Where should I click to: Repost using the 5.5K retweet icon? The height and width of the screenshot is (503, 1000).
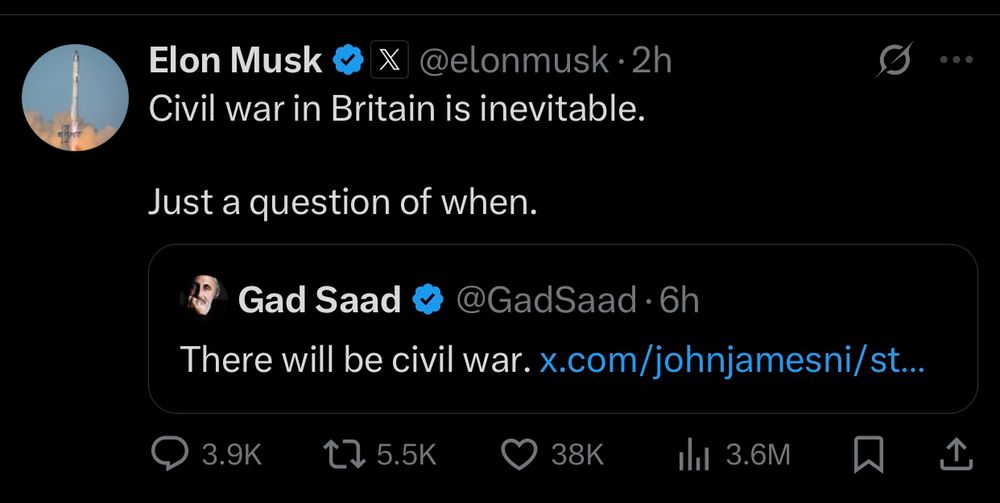click(349, 455)
